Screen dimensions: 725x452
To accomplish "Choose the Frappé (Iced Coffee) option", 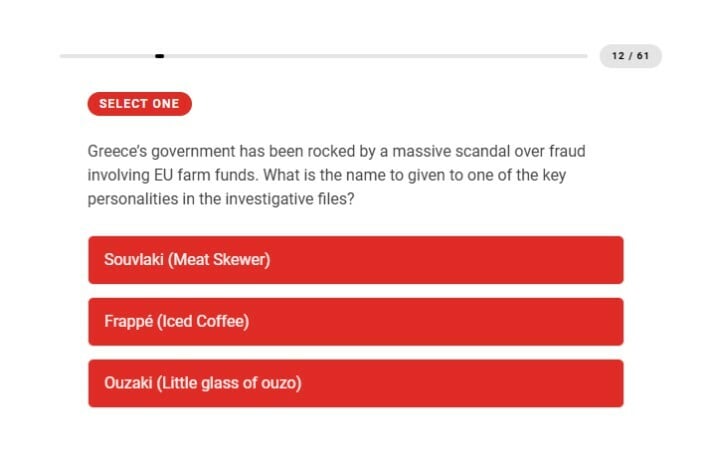I will click(355, 322).
